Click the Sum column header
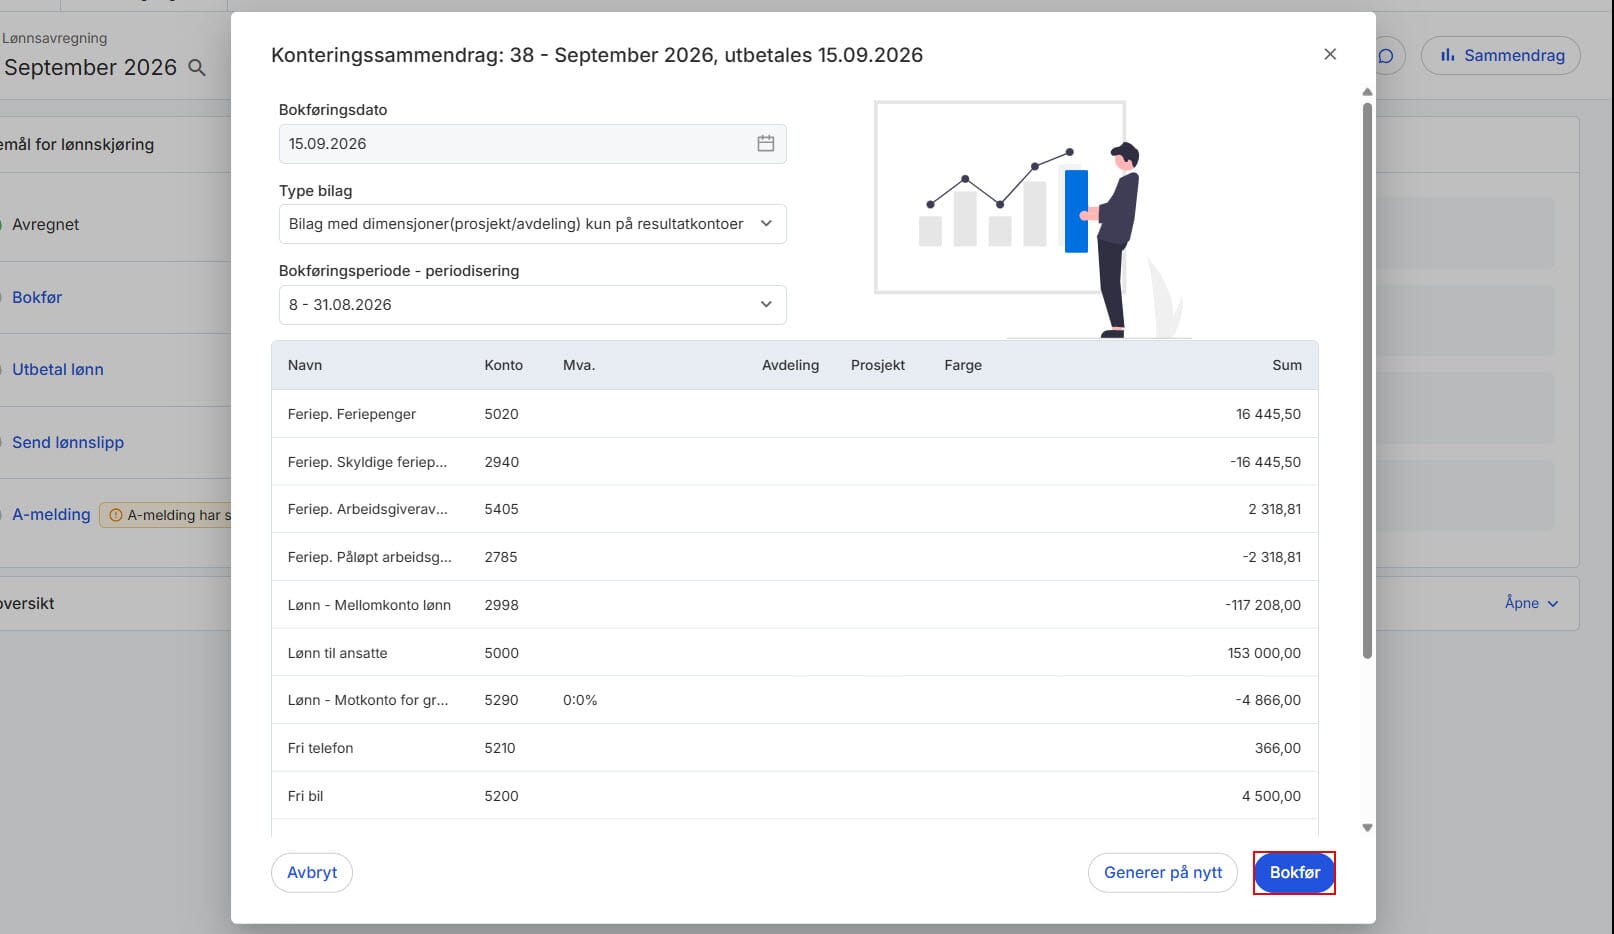 tap(1287, 366)
